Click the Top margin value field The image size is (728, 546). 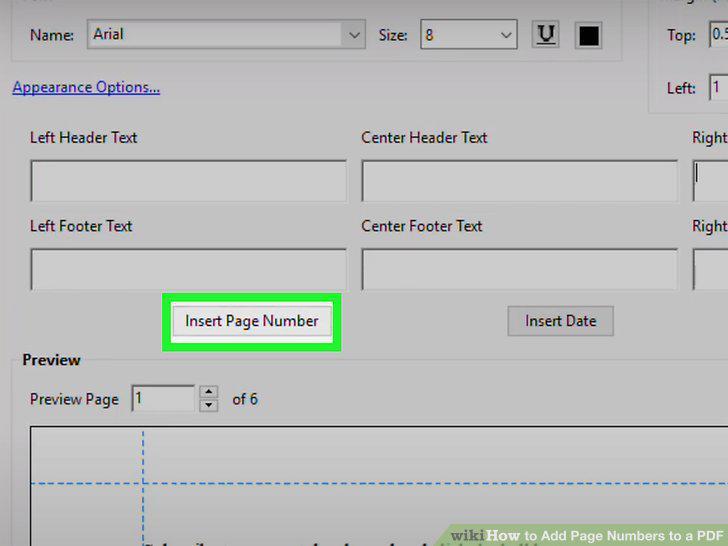[x=718, y=34]
